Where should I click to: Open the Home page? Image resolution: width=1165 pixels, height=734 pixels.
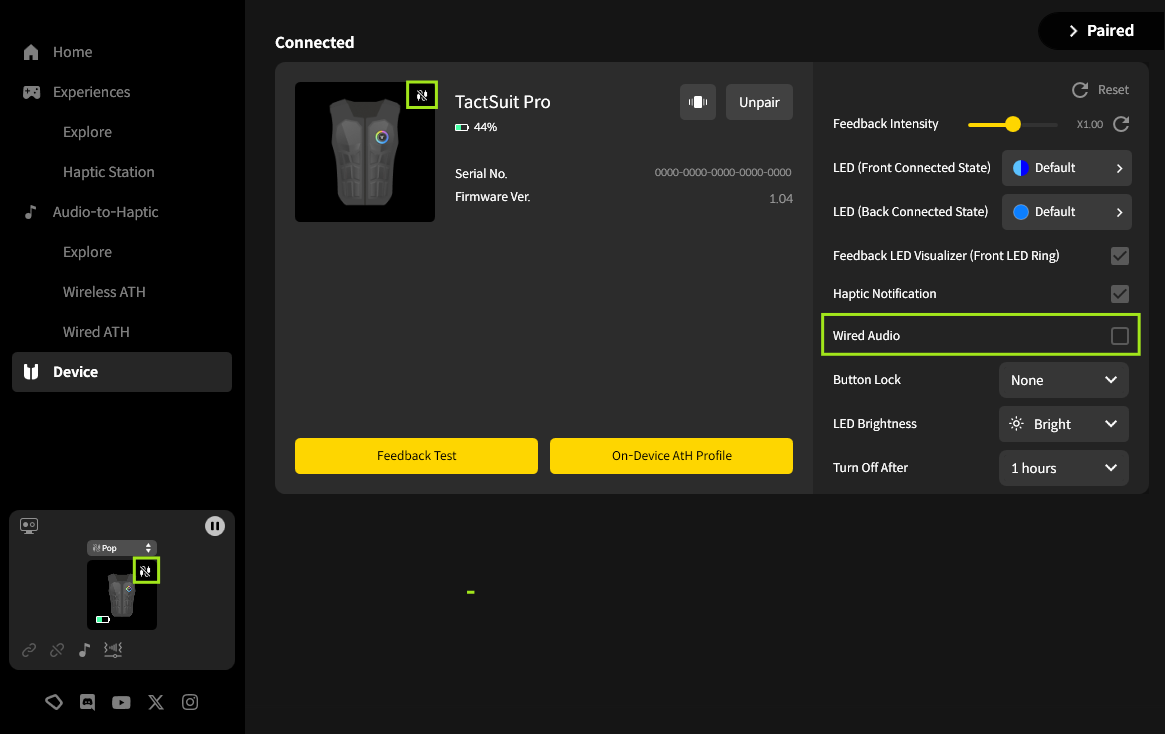pyautogui.click(x=72, y=52)
